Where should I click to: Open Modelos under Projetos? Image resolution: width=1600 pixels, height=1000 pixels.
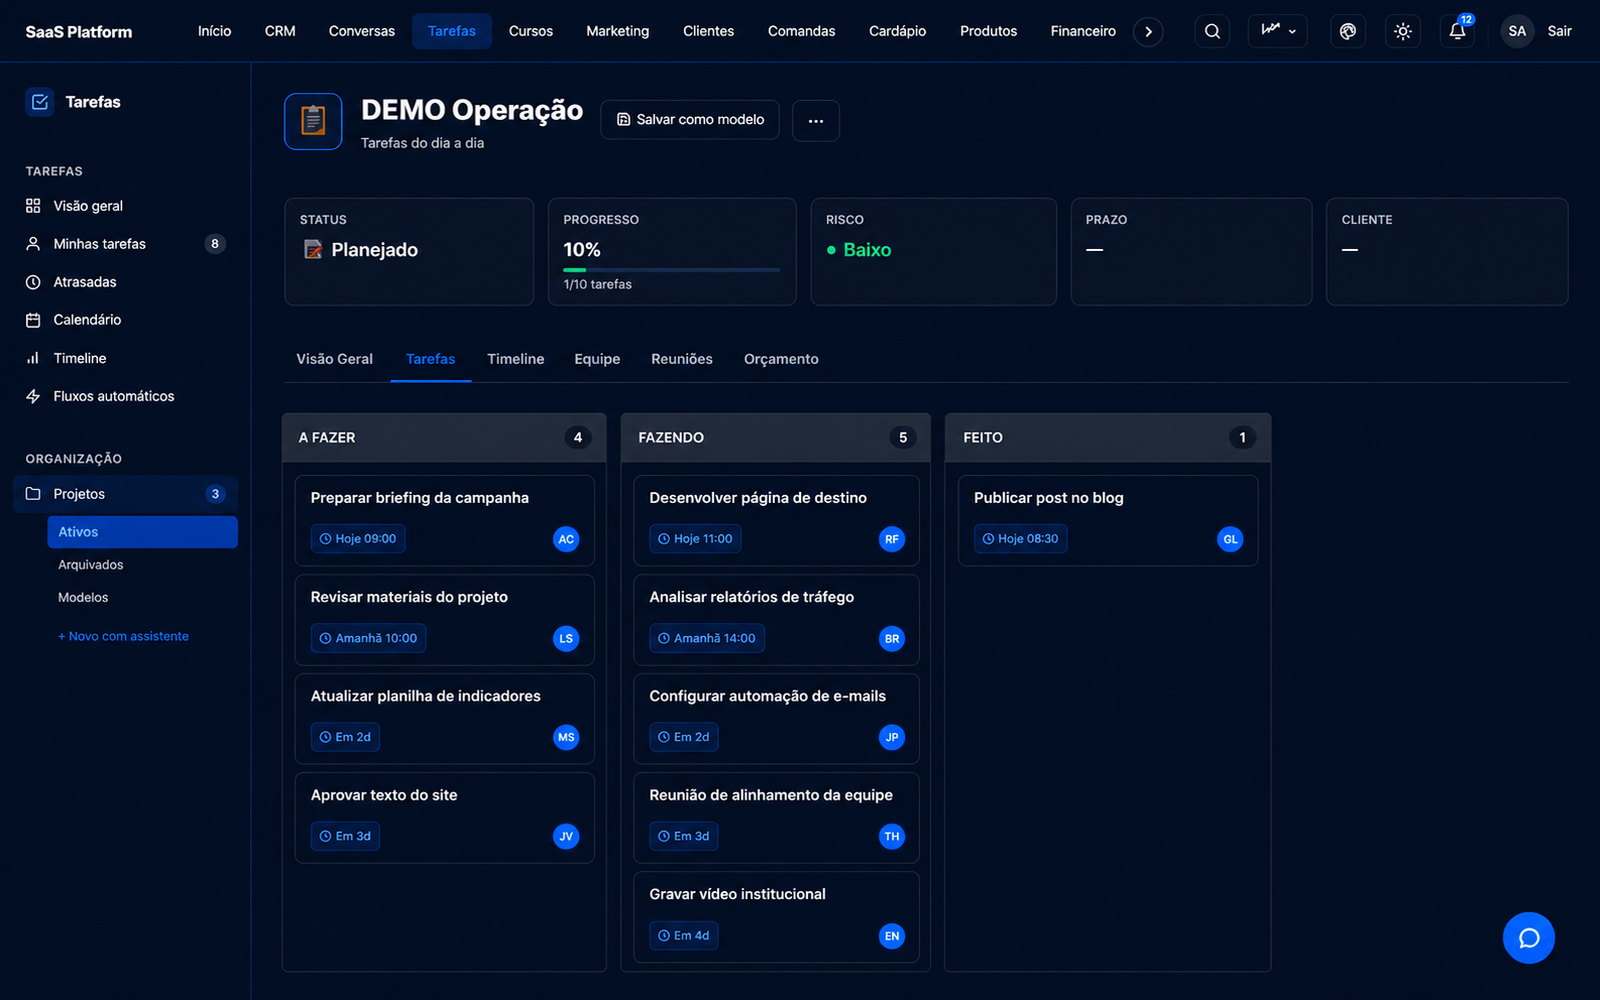click(x=83, y=597)
